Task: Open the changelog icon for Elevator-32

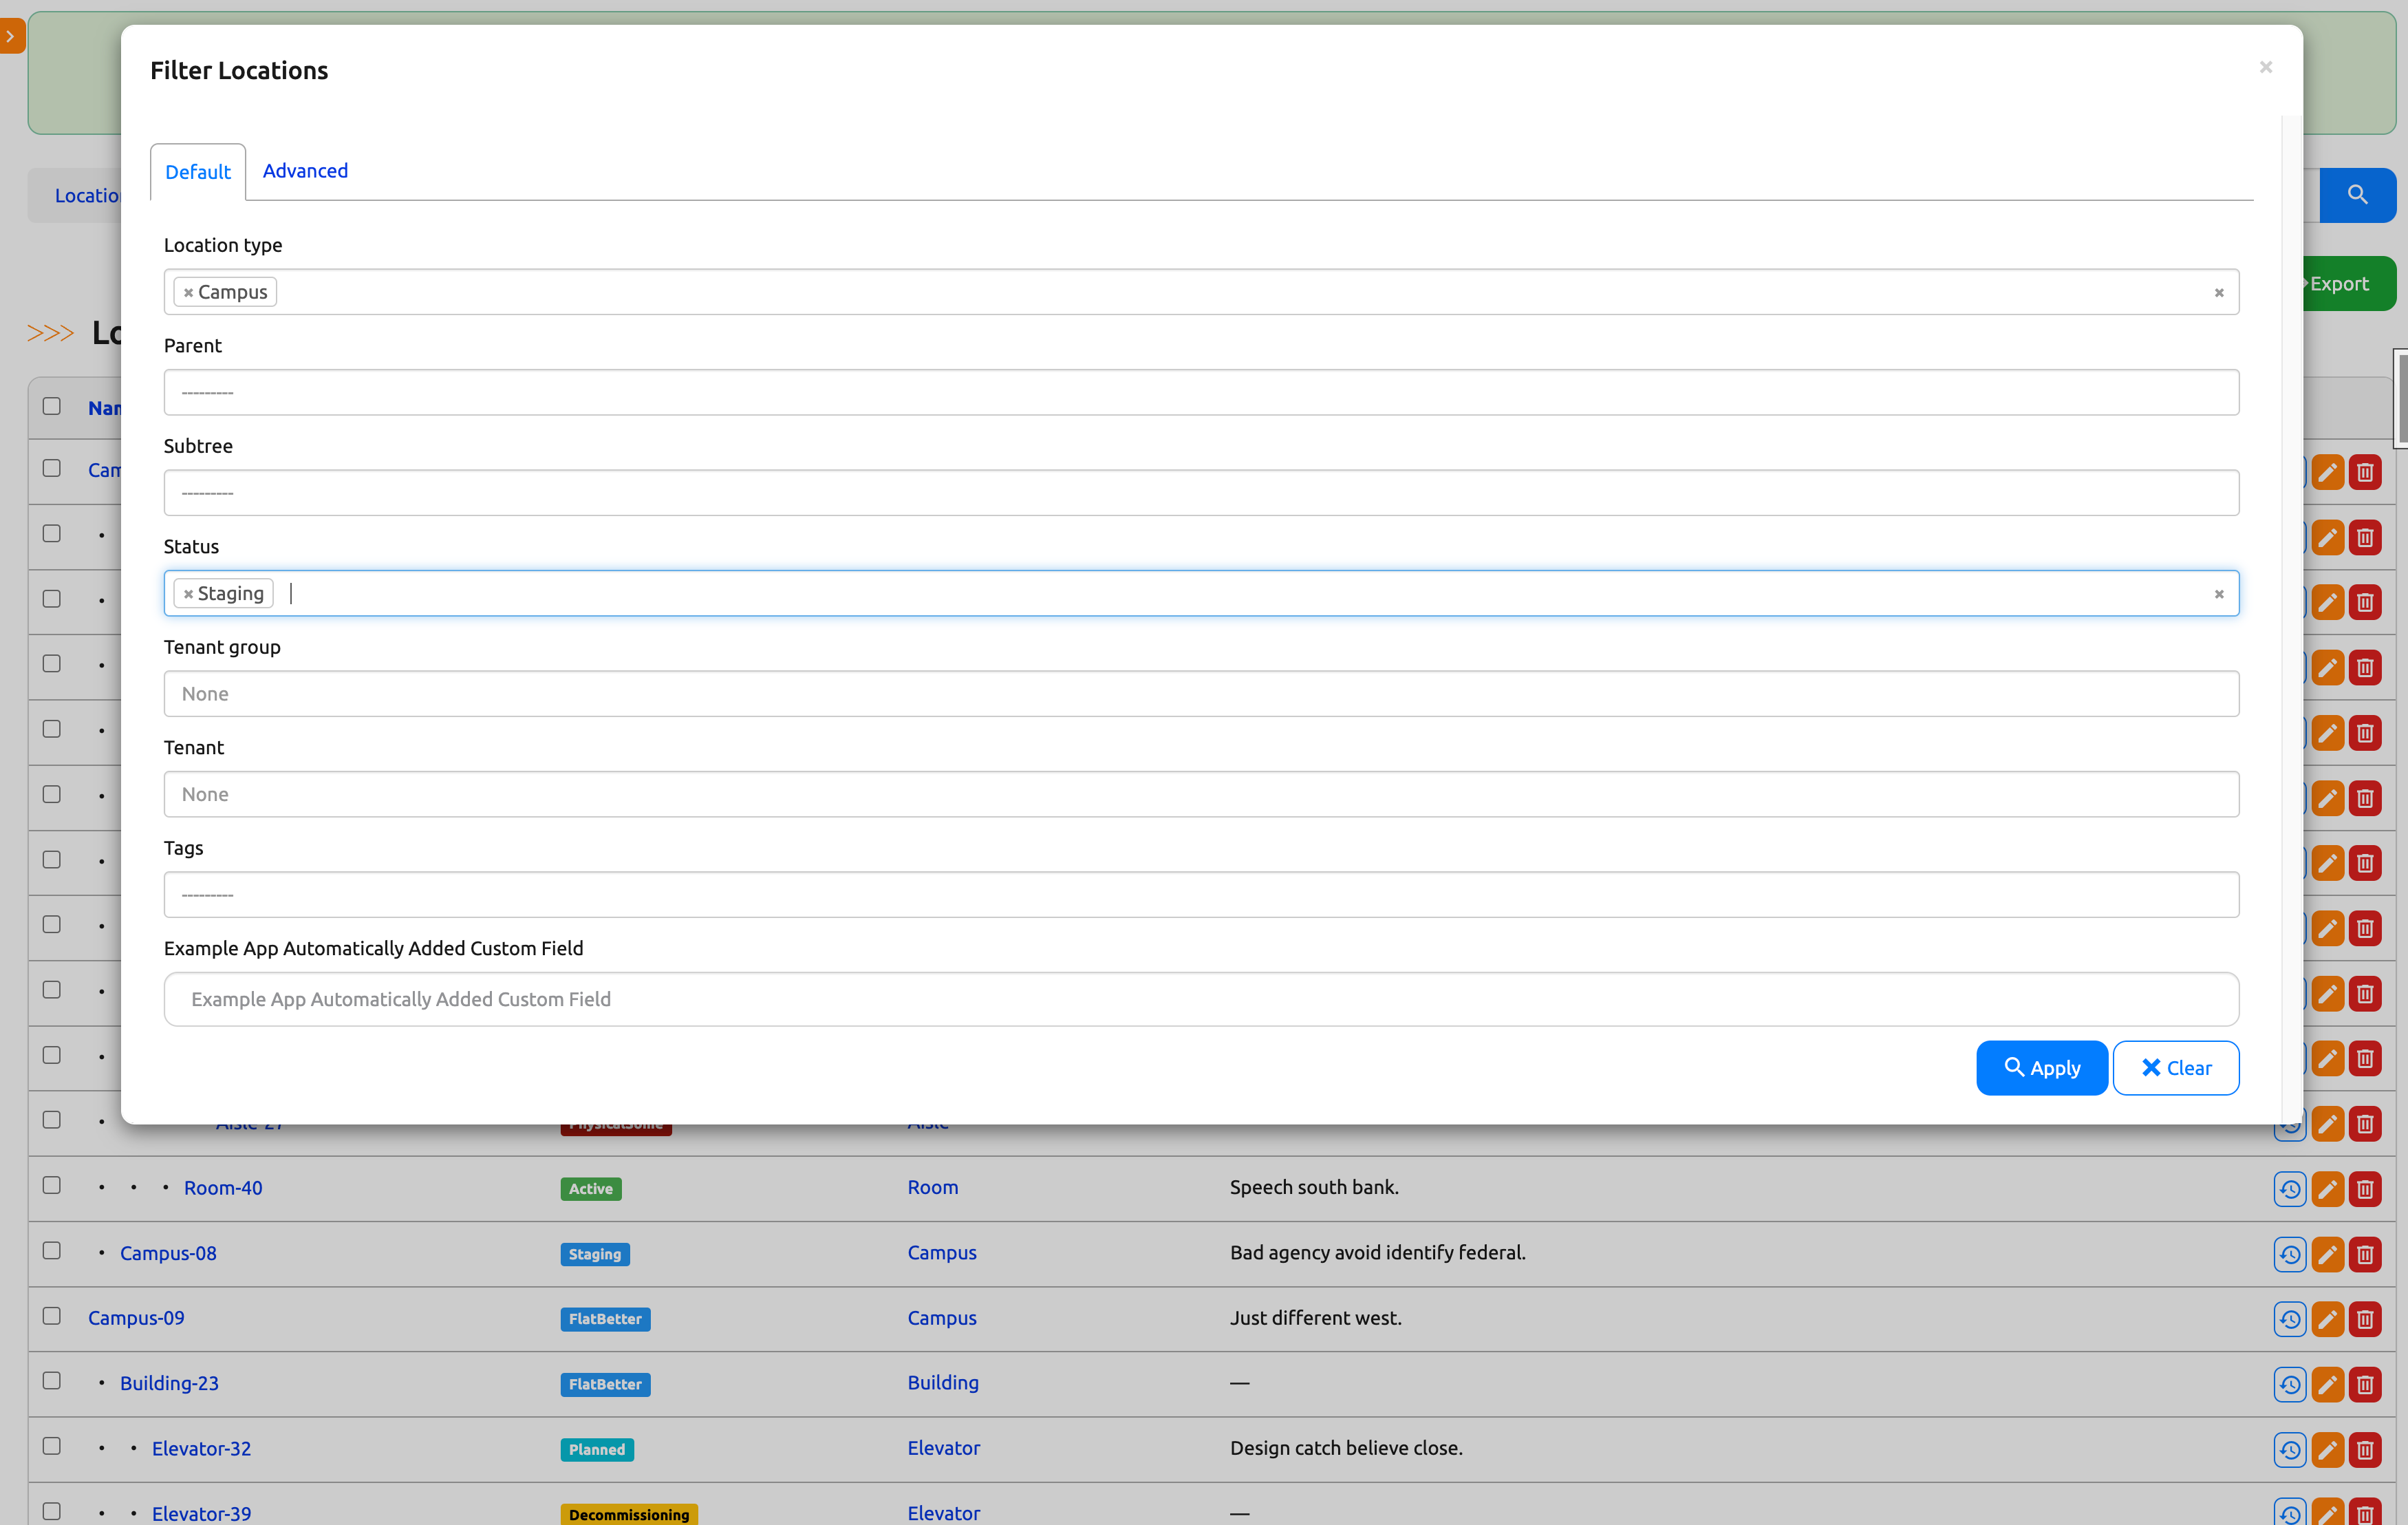Action: 2290,1450
